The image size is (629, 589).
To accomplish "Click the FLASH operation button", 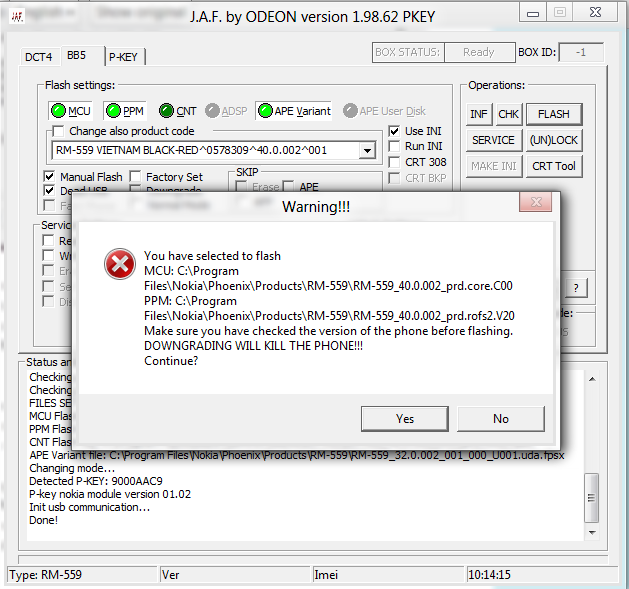I will pyautogui.click(x=554, y=114).
